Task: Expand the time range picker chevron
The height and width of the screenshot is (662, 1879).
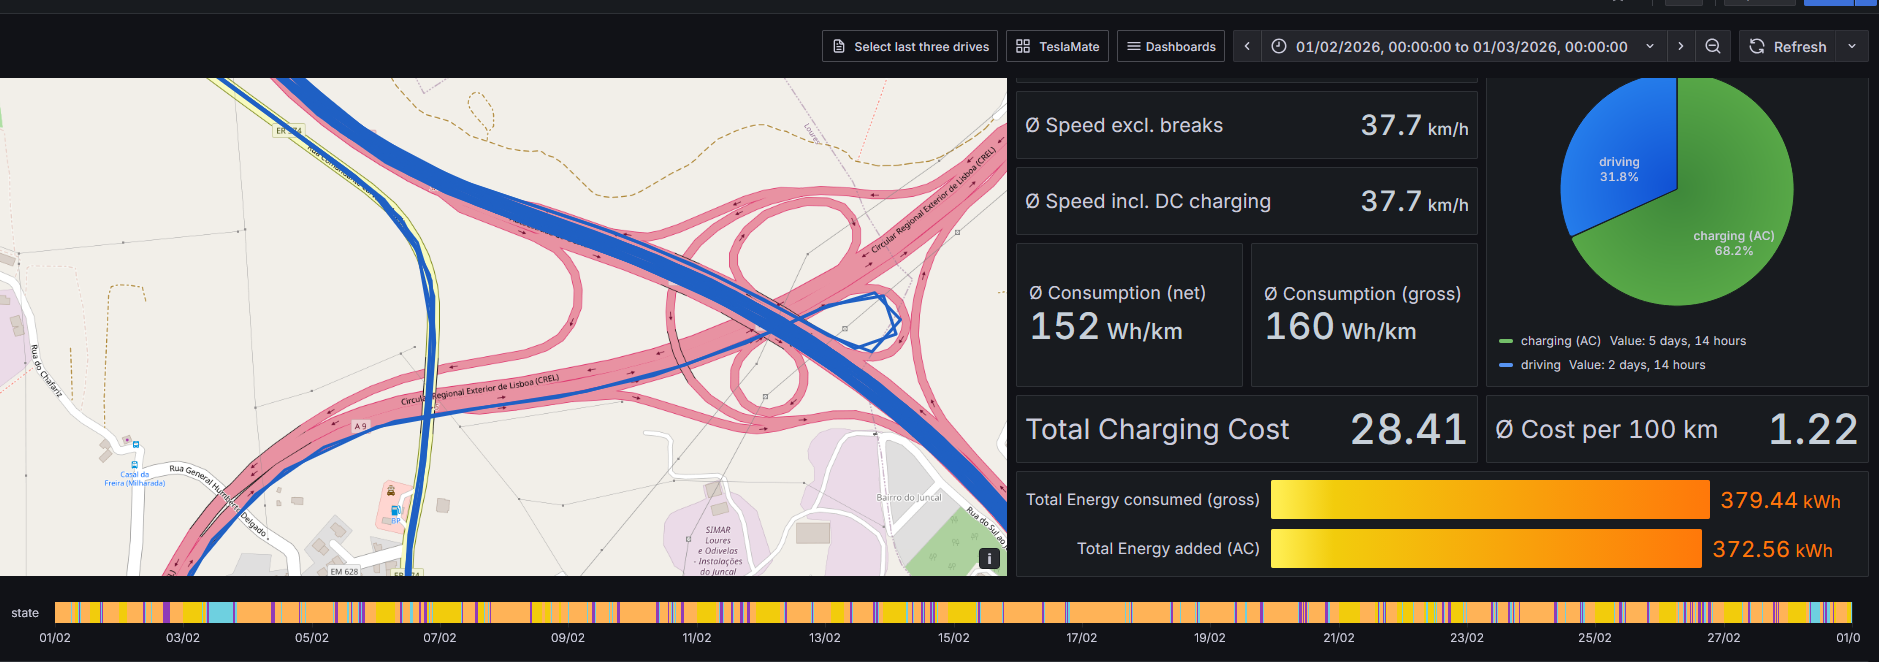Action: [1650, 46]
